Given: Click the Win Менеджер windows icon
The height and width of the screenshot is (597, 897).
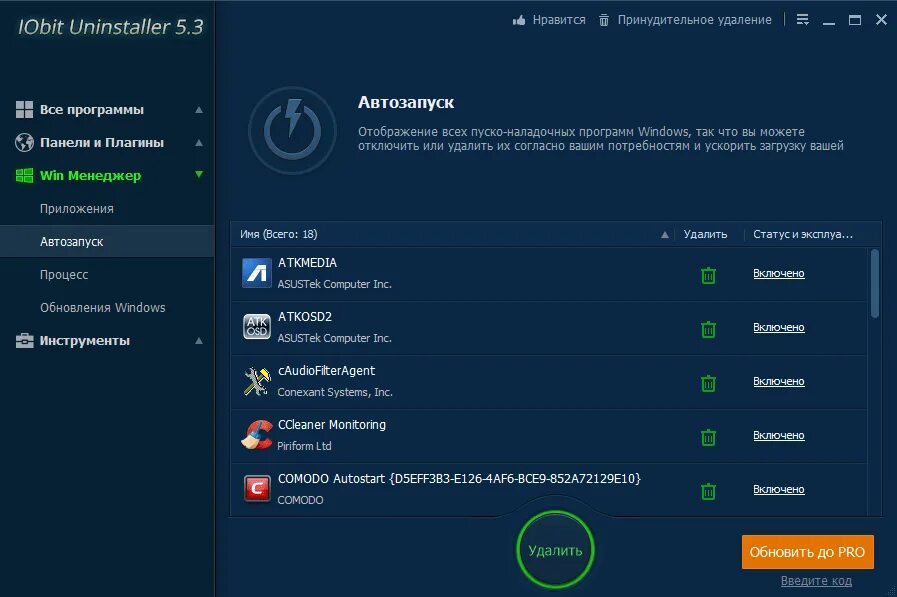Looking at the screenshot, I should 24,176.
